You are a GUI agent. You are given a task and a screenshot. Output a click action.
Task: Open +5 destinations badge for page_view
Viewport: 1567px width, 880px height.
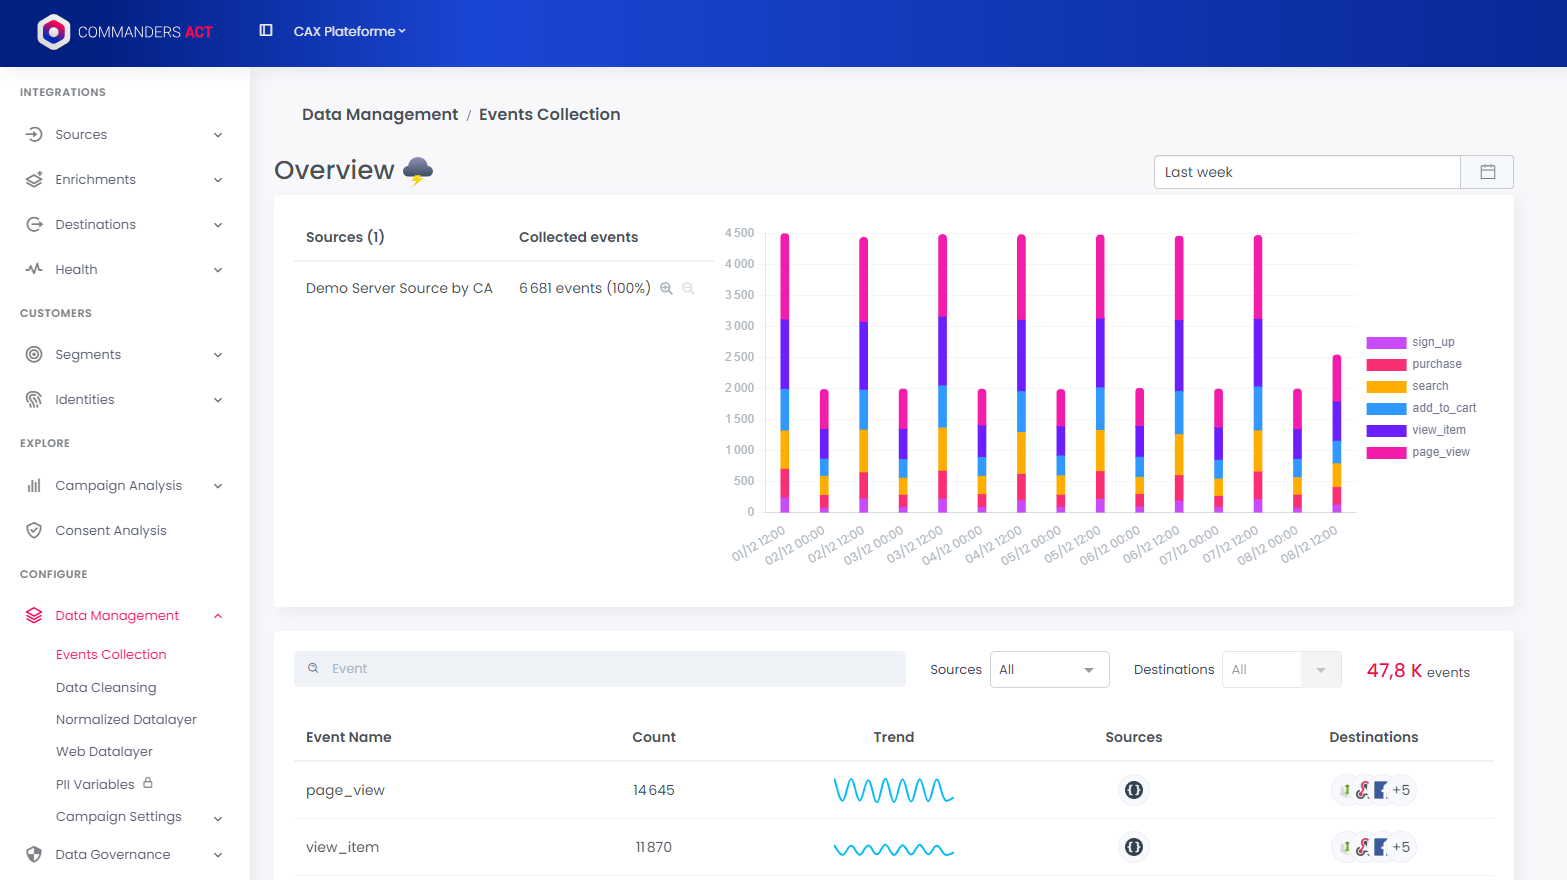coord(1400,790)
